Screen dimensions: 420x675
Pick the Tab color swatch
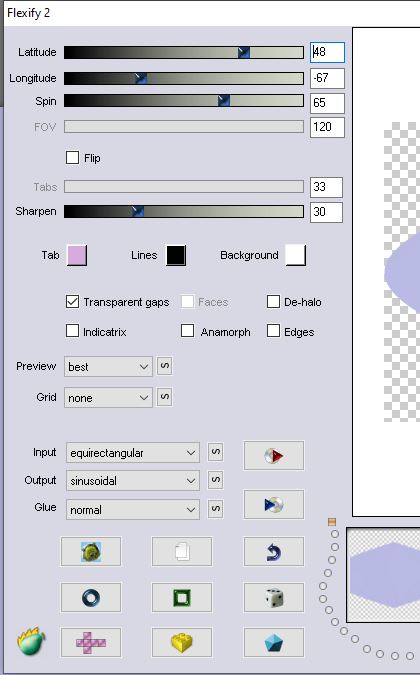pyautogui.click(x=77, y=255)
